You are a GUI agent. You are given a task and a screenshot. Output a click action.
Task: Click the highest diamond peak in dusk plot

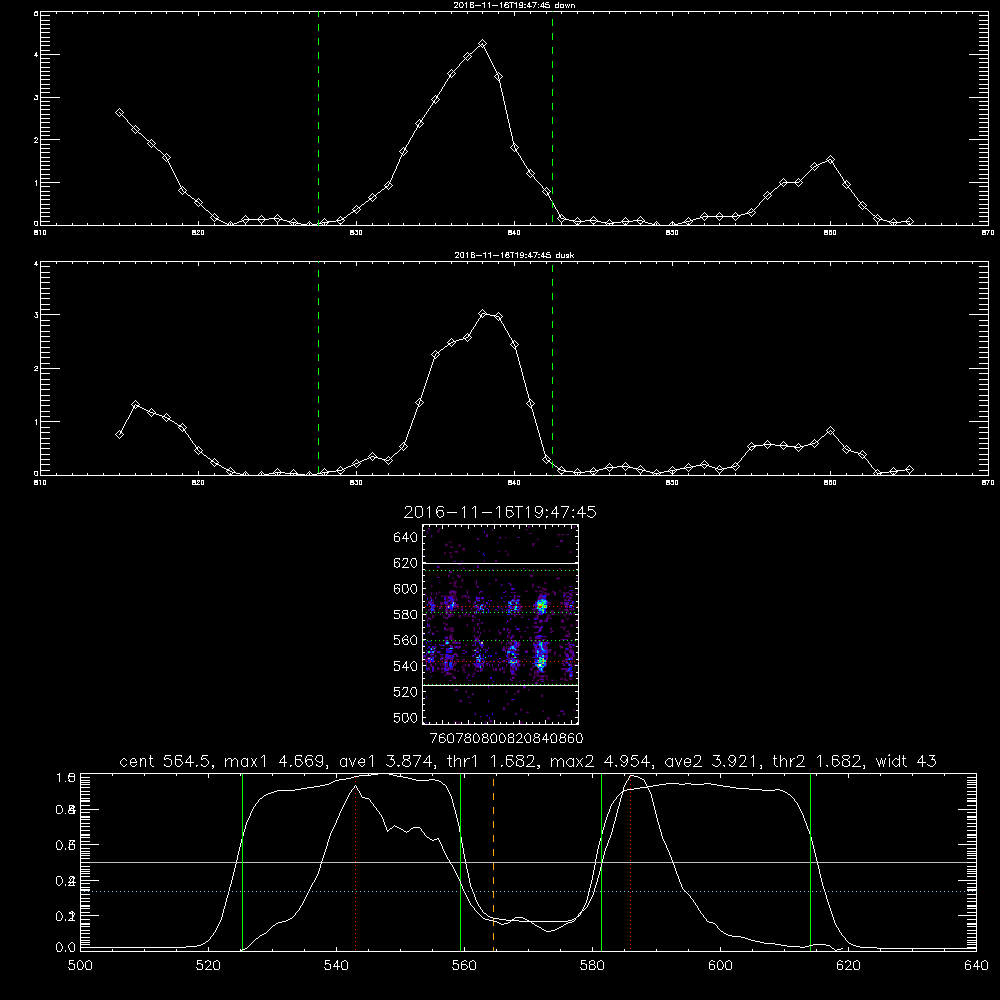pos(483,313)
